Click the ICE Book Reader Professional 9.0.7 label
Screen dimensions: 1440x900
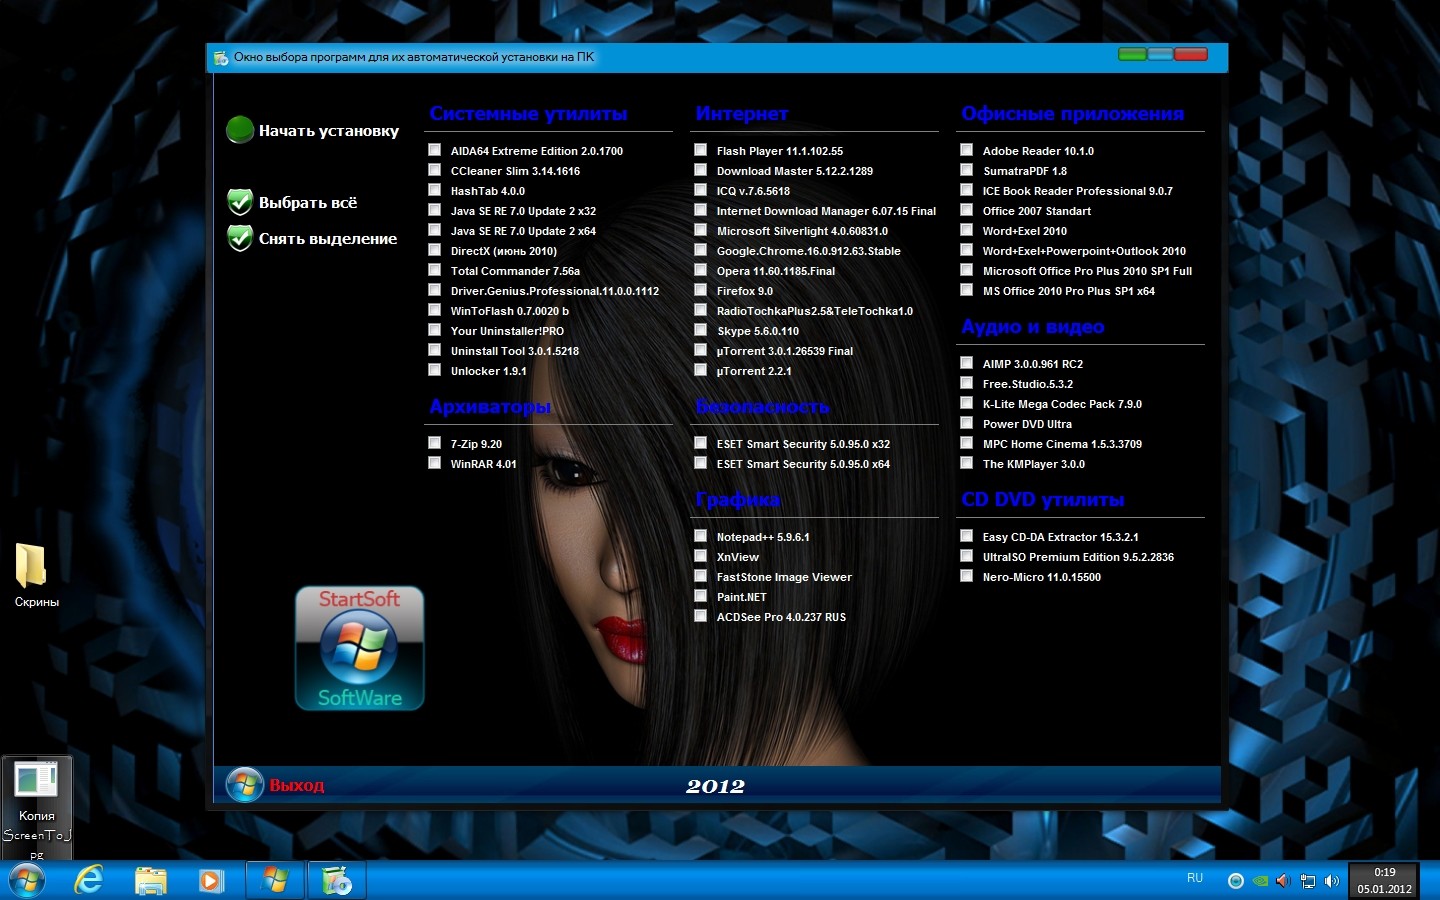click(x=1077, y=191)
